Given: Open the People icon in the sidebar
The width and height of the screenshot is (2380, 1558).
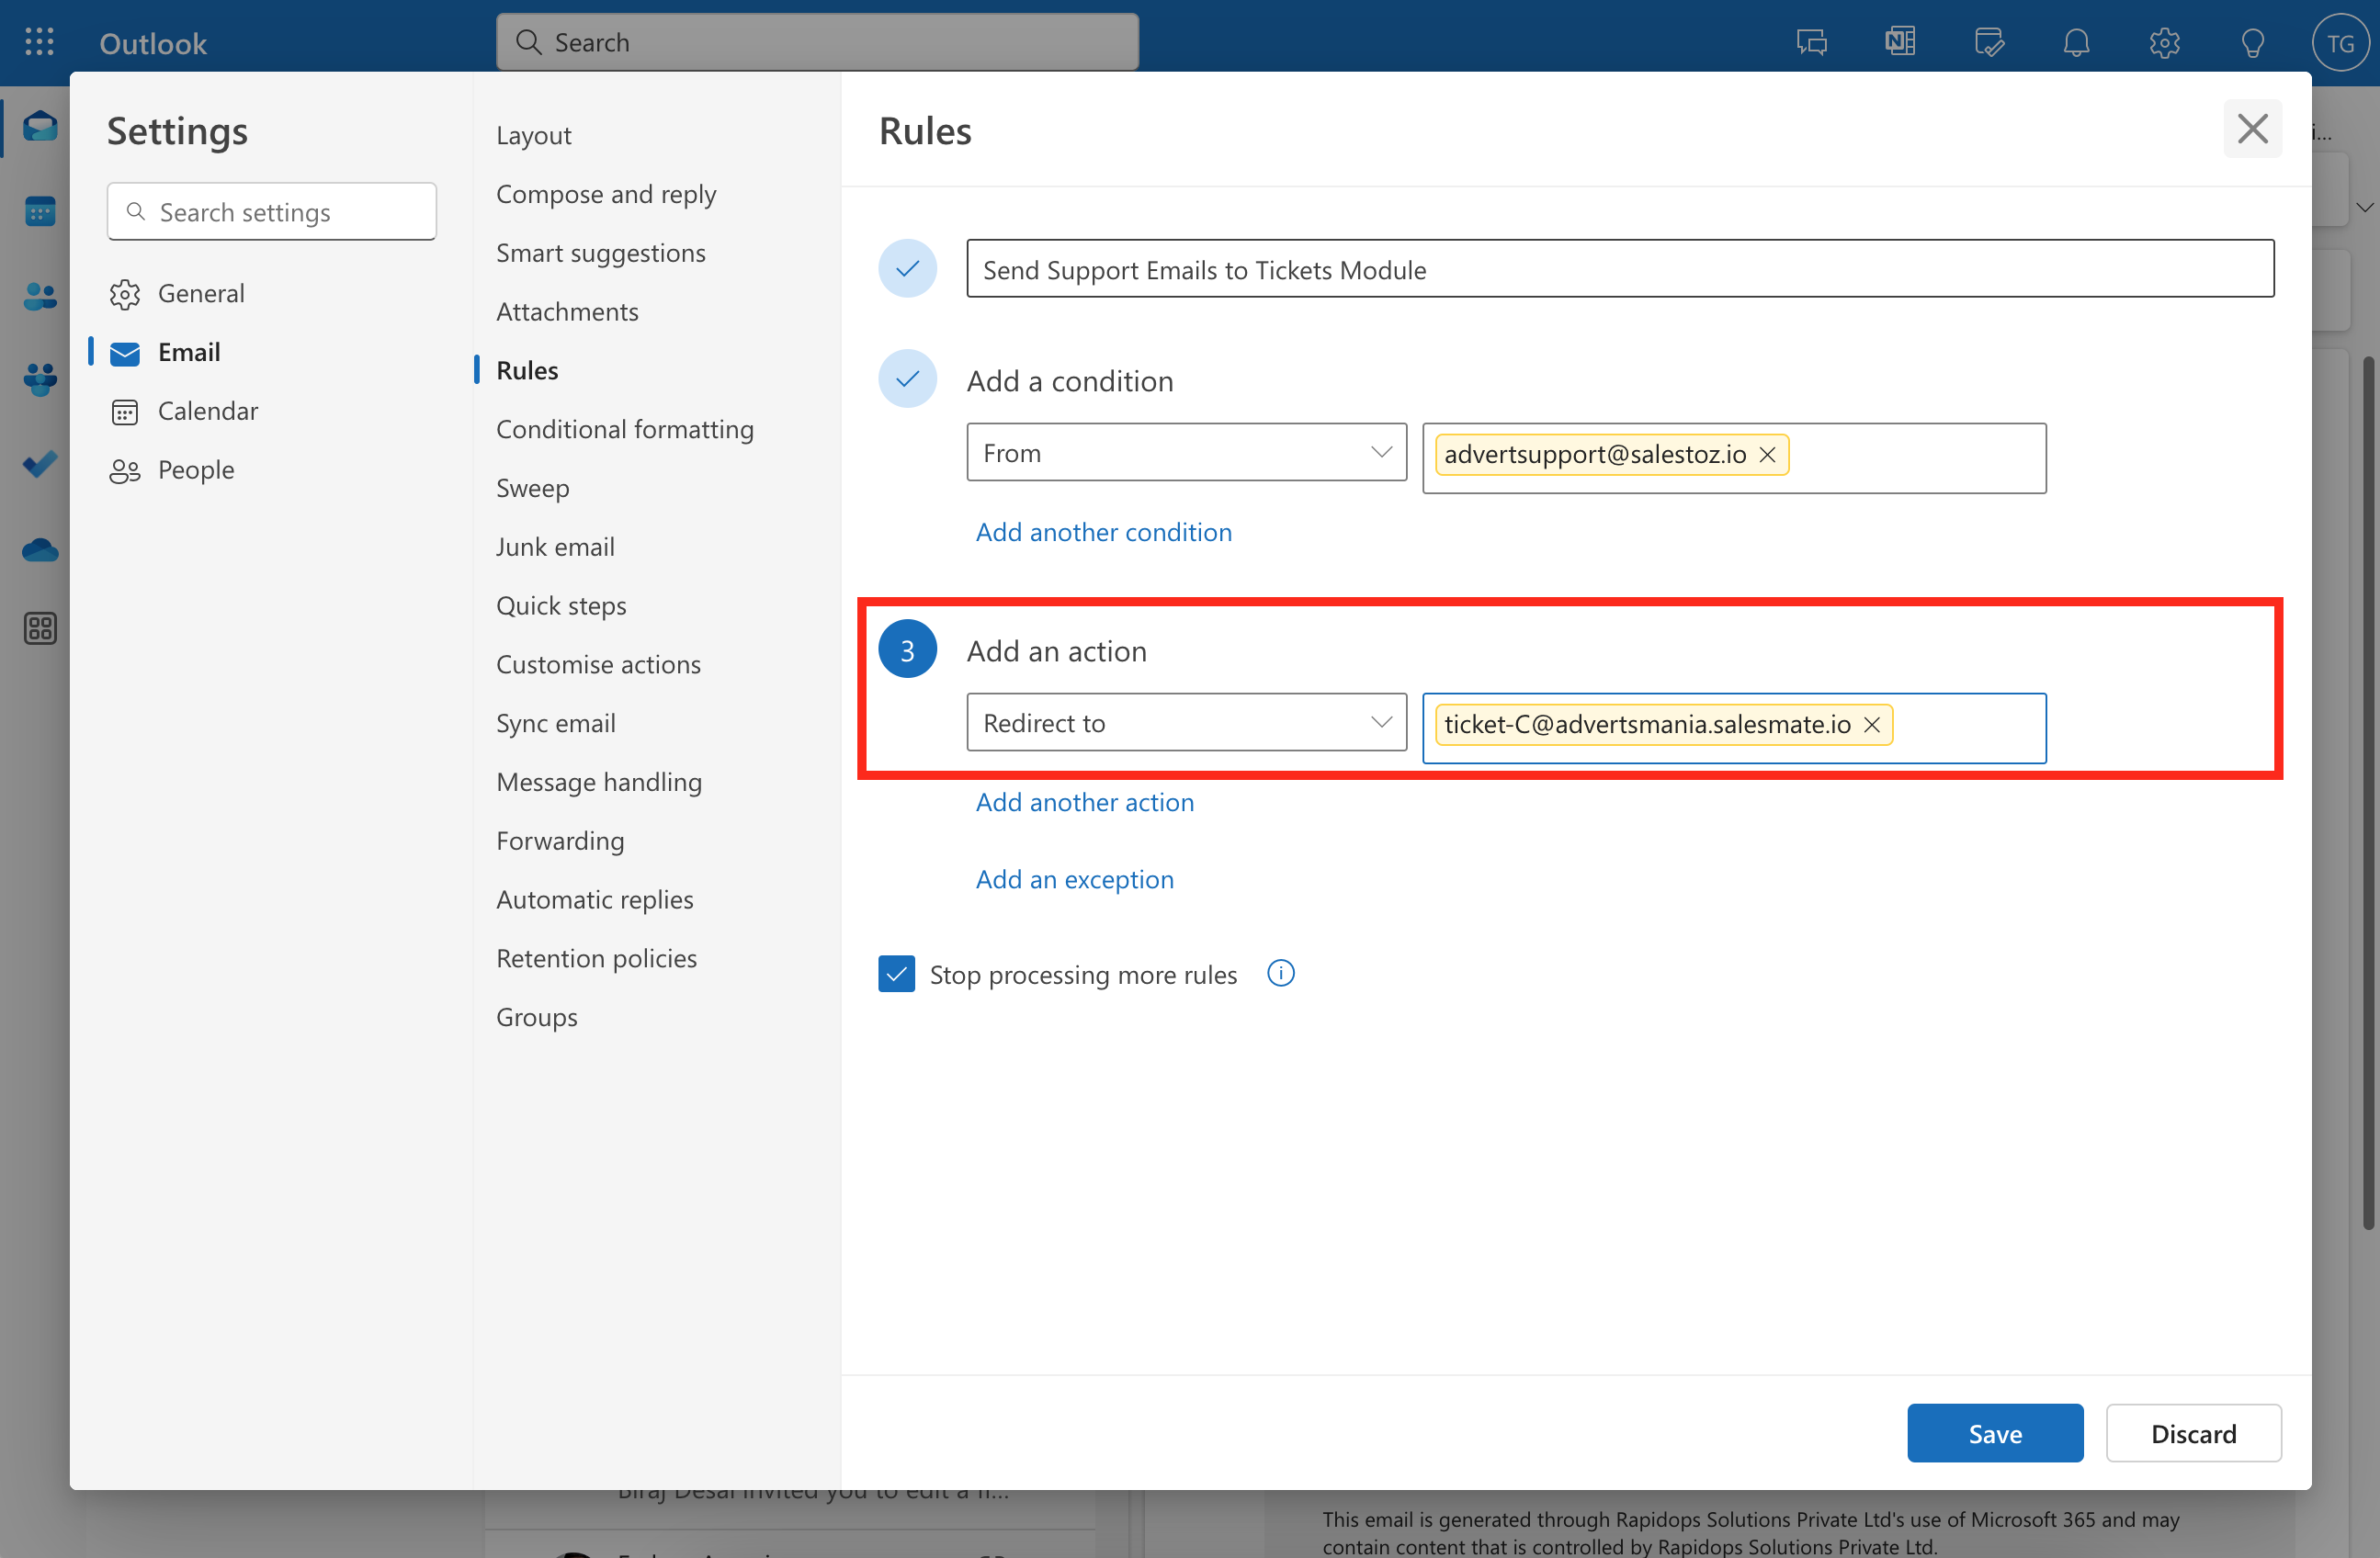Looking at the screenshot, I should (40, 295).
